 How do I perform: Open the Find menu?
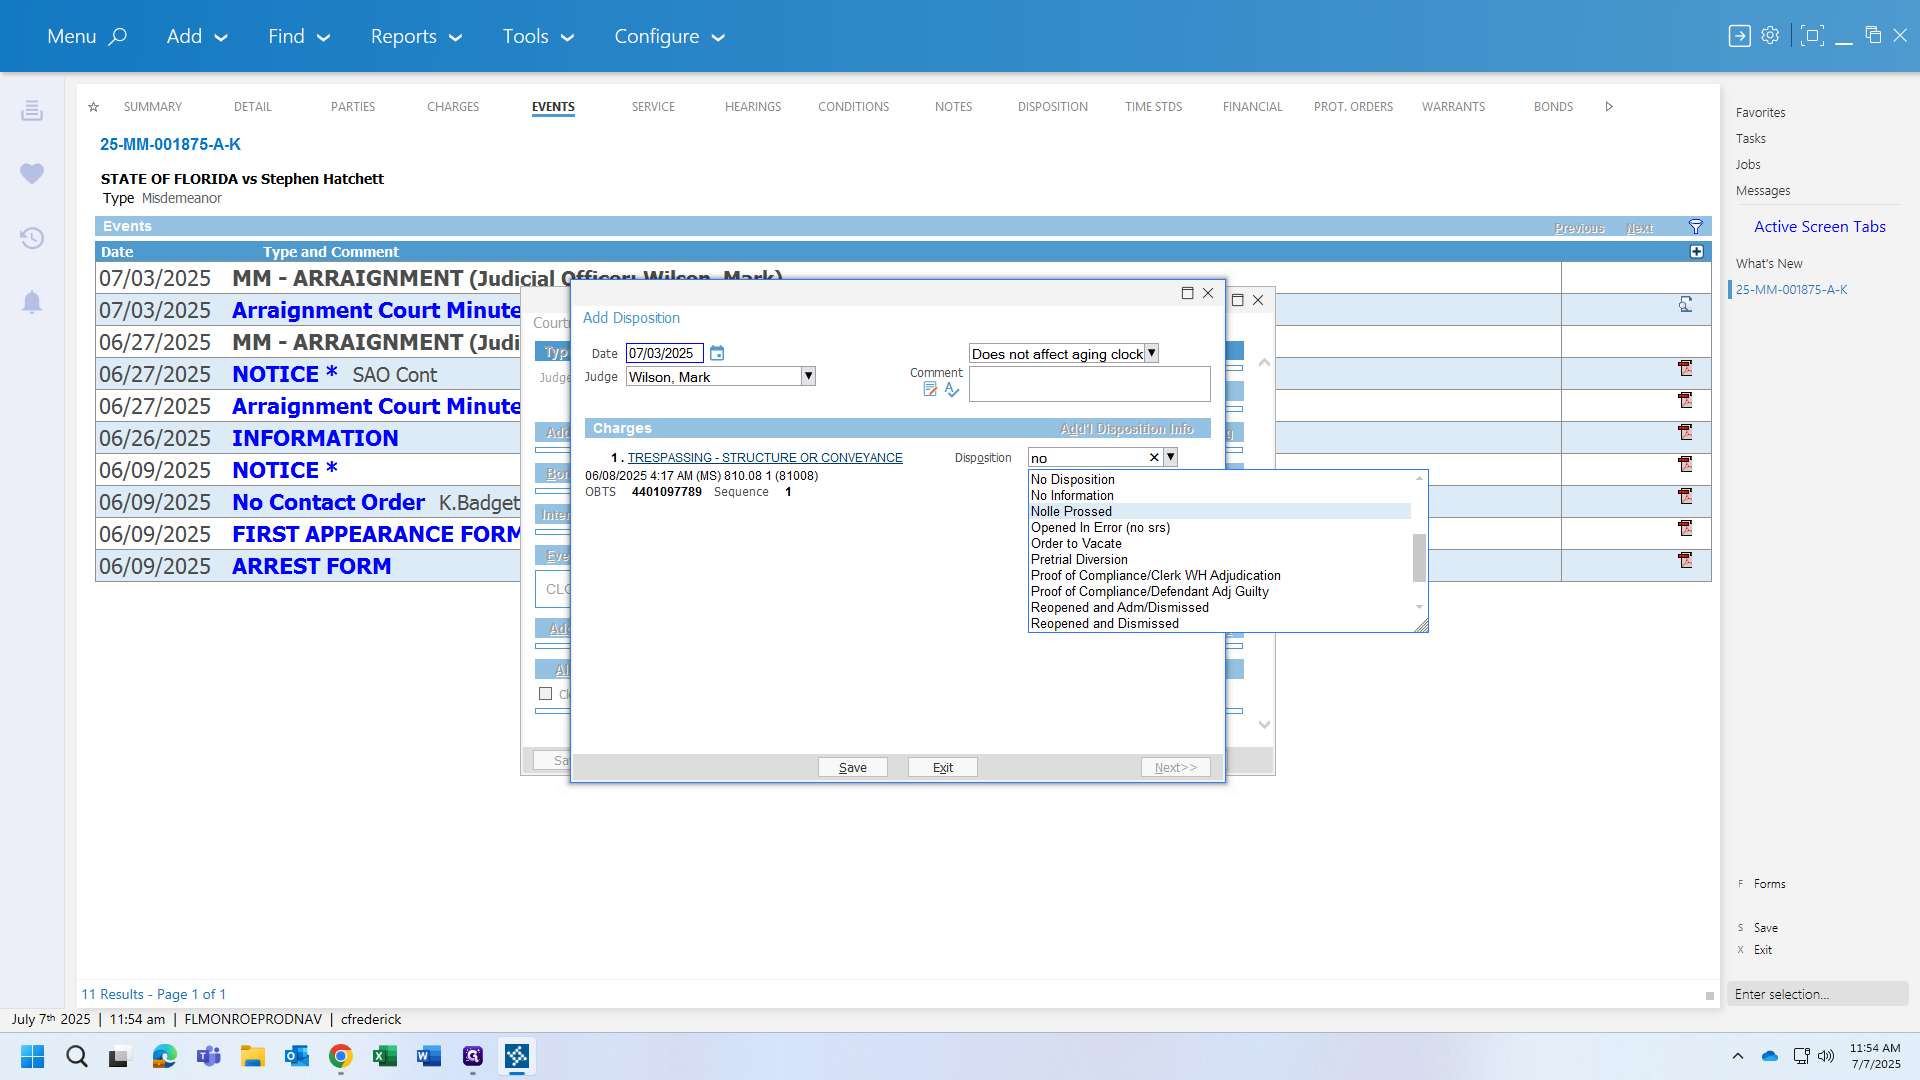click(298, 36)
